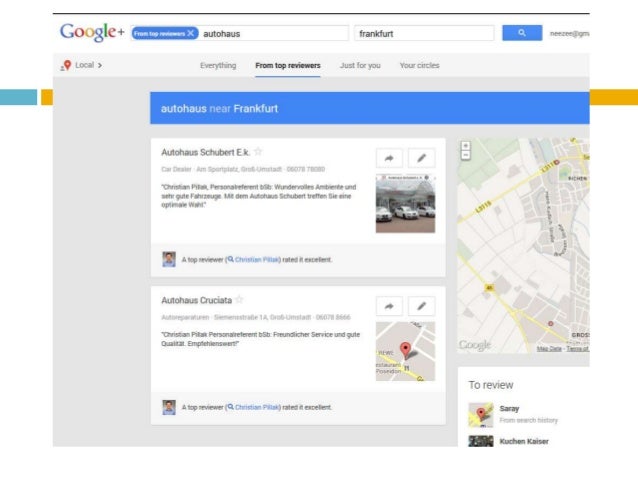Click the lower red marker on the map
This screenshot has width=638, height=479.
click(551, 324)
